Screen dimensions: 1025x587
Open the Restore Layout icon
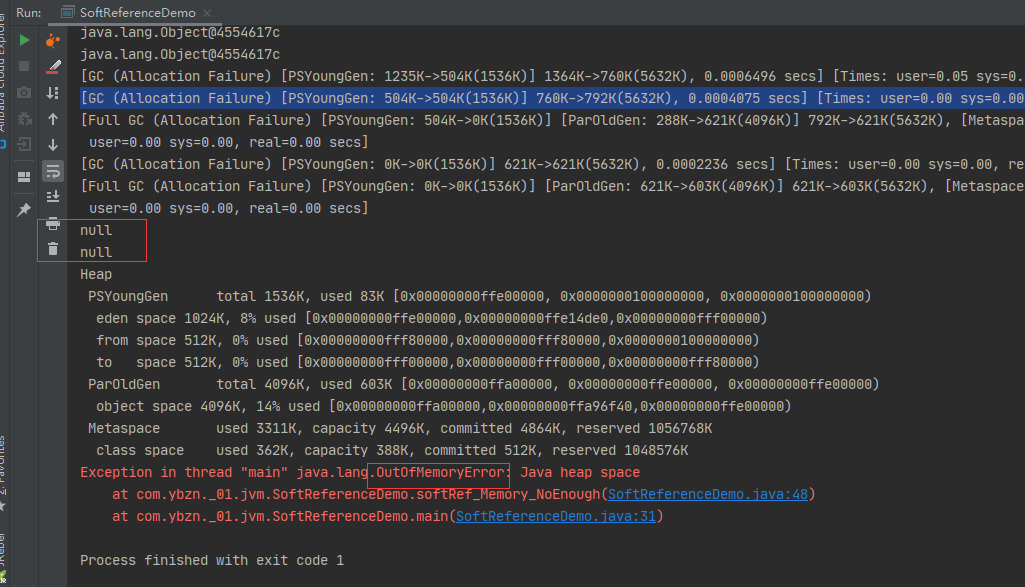(x=24, y=177)
